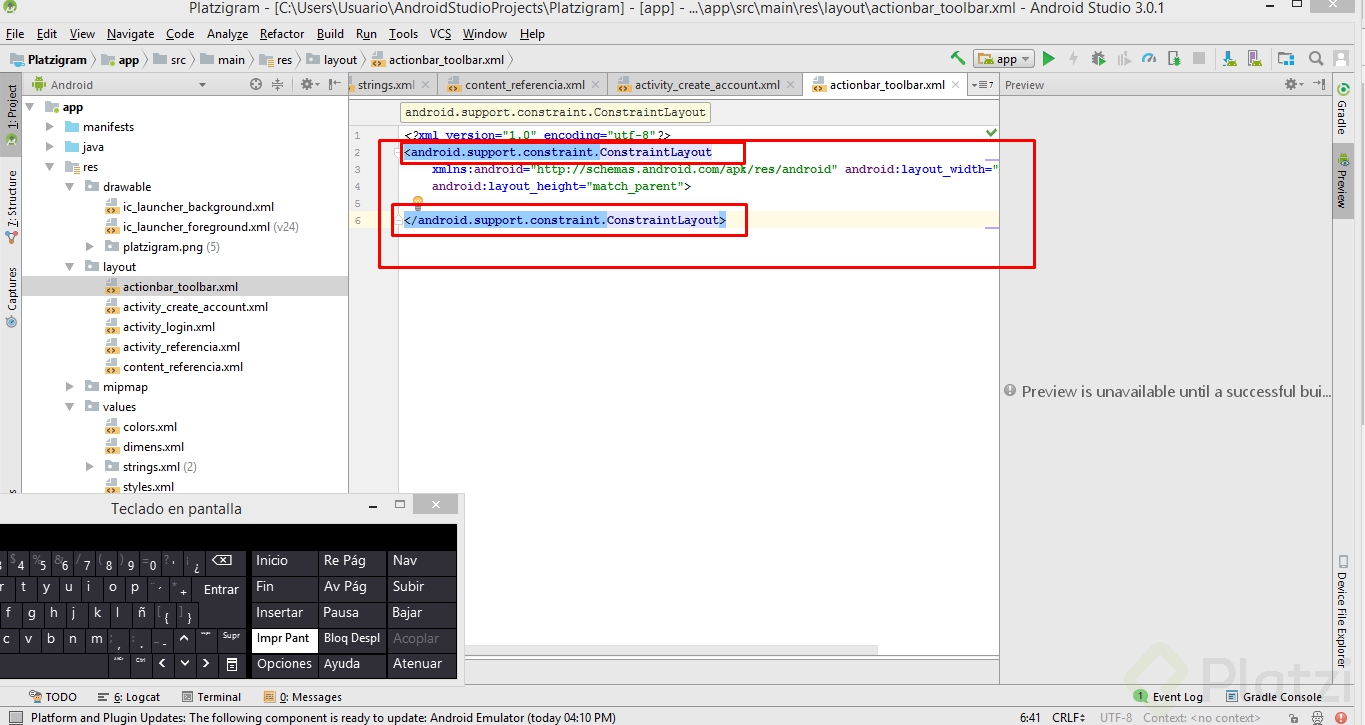Viewport: 1365px width, 725px height.
Task: Select activity_login.xml in project tree
Action: pos(169,327)
